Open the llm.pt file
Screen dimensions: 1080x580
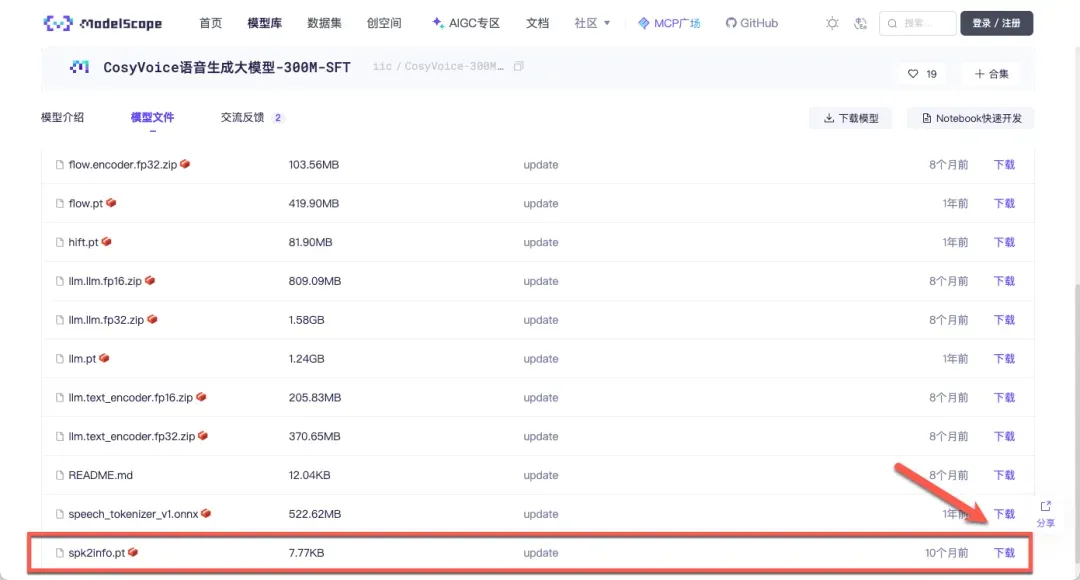82,358
